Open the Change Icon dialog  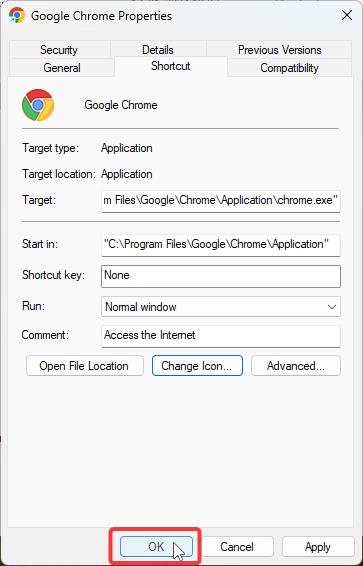coord(197,366)
